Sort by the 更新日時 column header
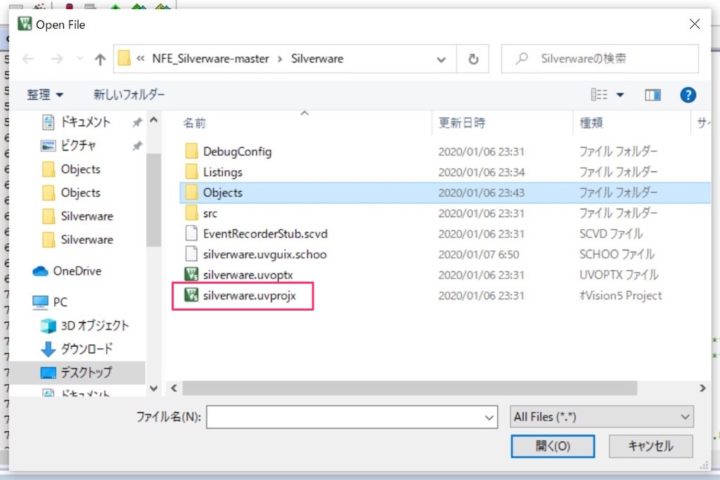The height and width of the screenshot is (480, 720). click(x=461, y=123)
